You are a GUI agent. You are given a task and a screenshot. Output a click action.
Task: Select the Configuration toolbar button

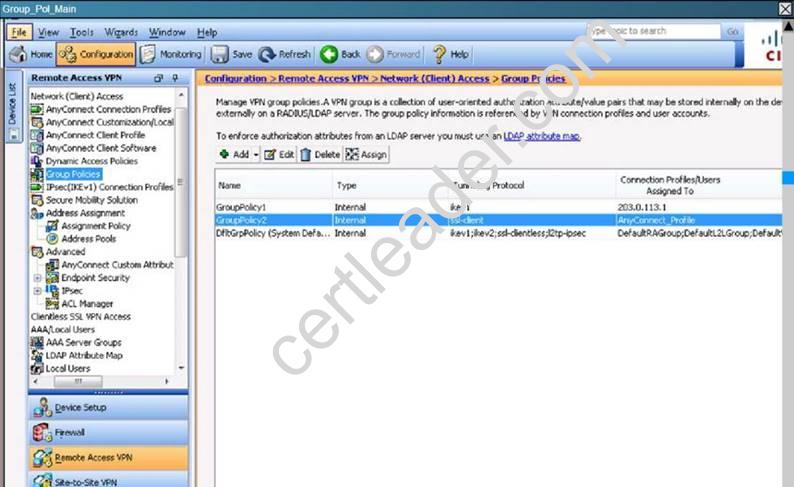coord(96,54)
